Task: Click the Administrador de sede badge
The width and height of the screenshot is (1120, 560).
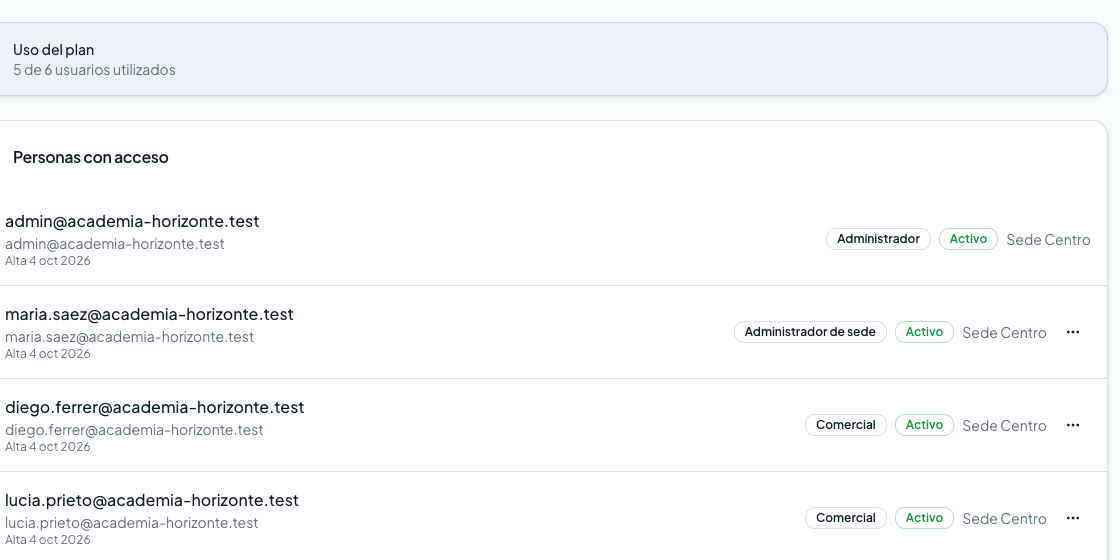Action: click(810, 332)
